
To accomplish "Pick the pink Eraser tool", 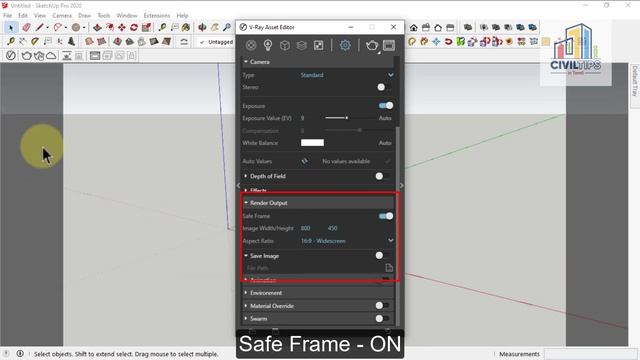I will point(27,27).
